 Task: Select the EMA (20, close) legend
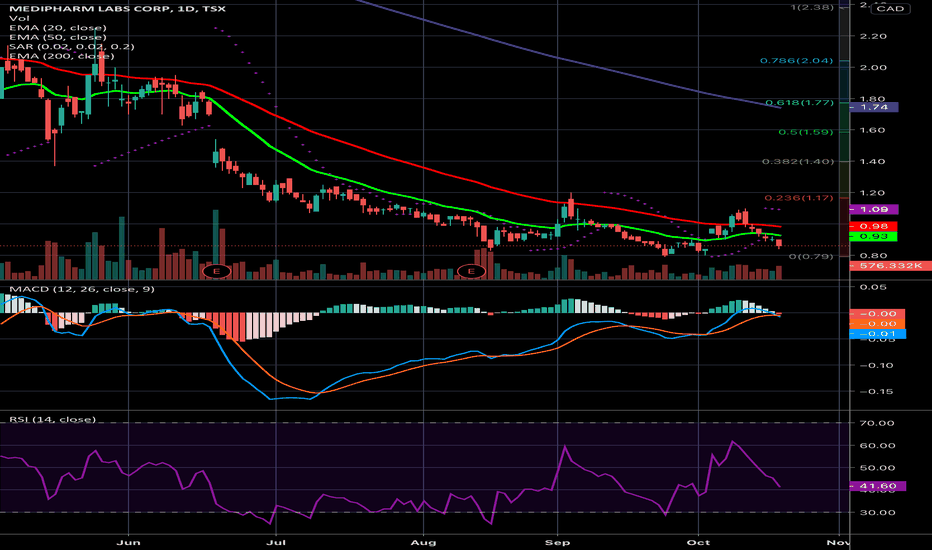point(58,28)
